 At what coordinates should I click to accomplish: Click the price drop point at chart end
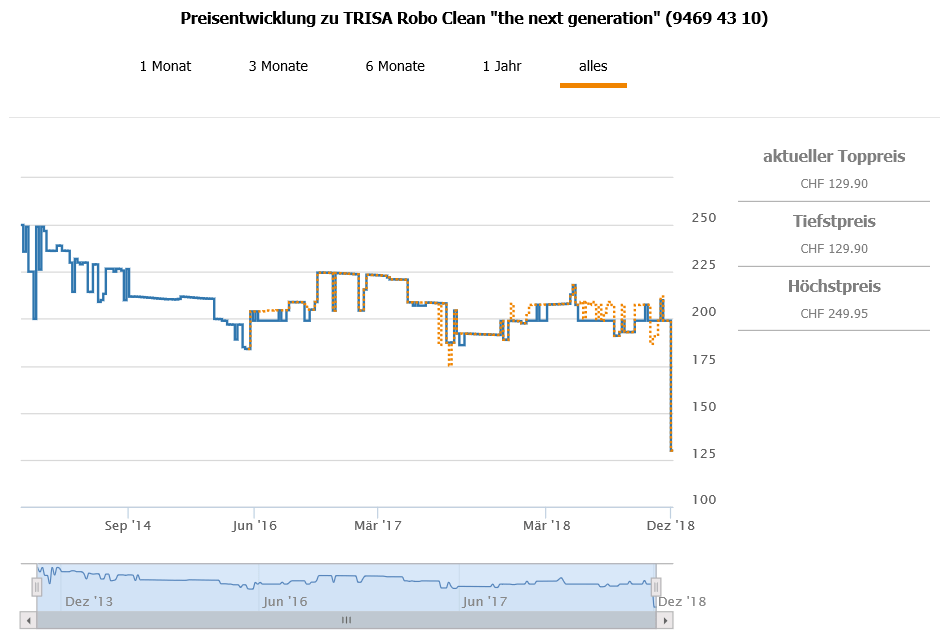[672, 450]
